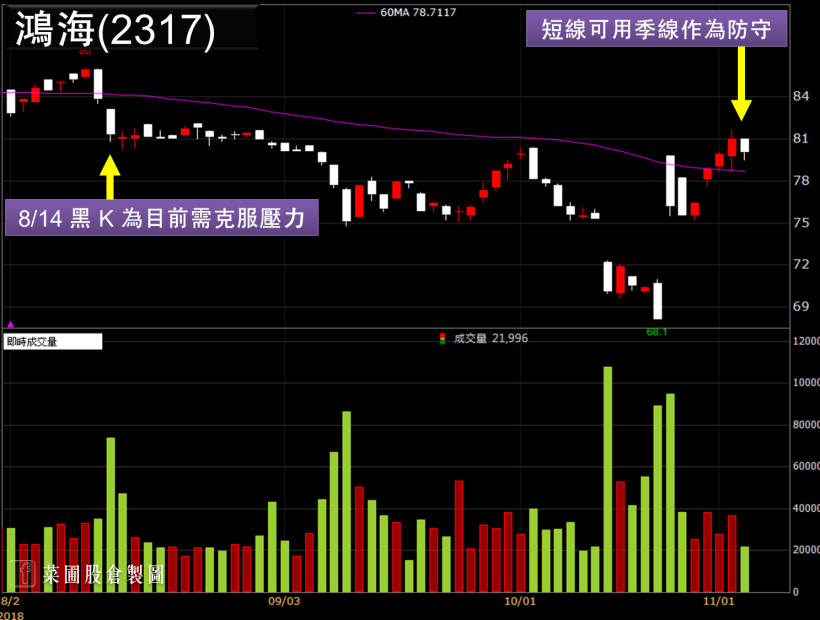Click the tallest green volume bar
The height and width of the screenshot is (620, 820).
point(608,479)
